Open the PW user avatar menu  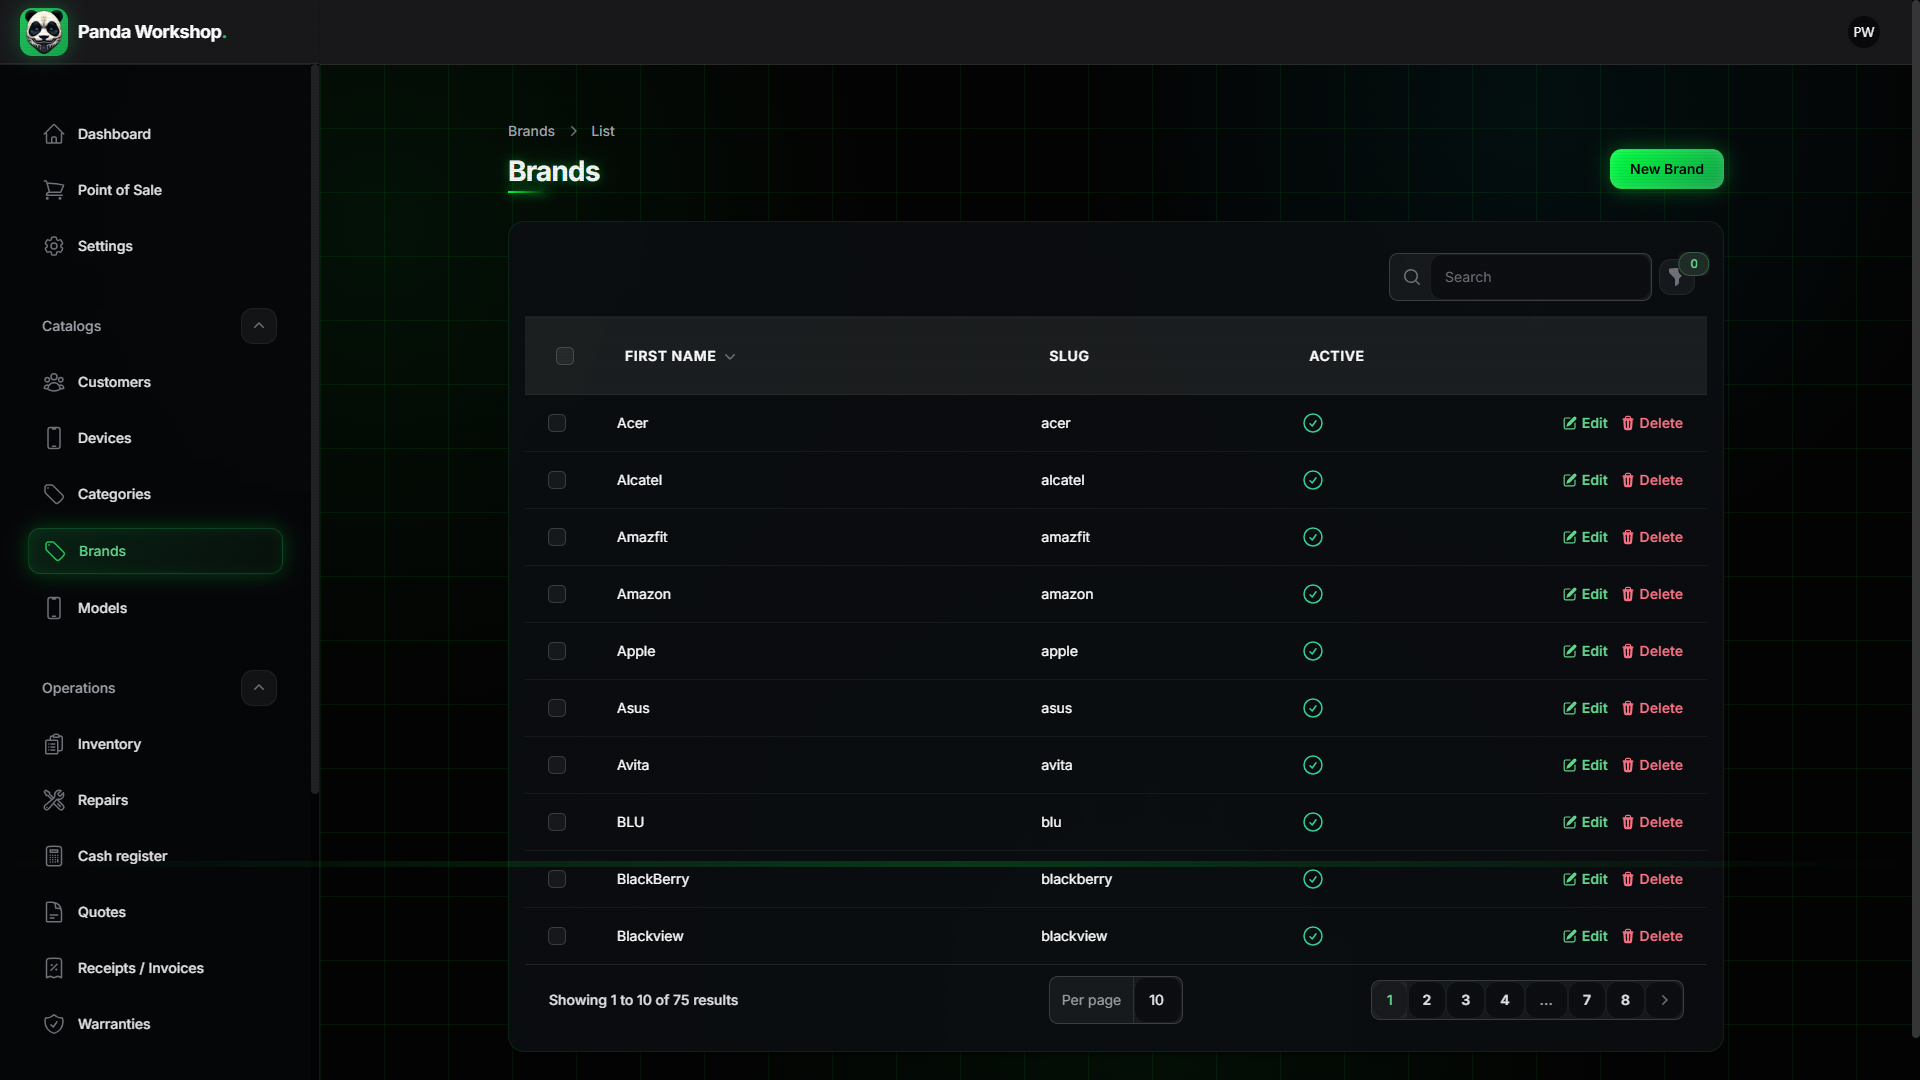point(1864,32)
